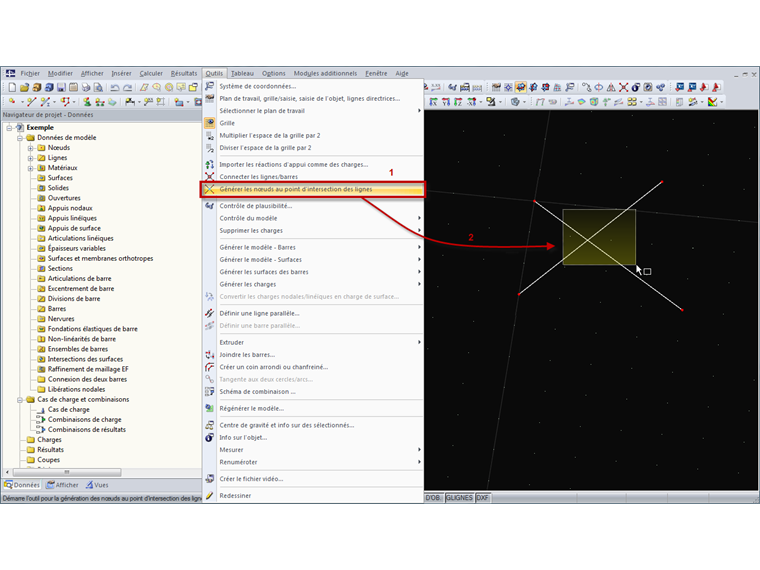The width and height of the screenshot is (760, 570).
Task: Expand the Nœuds tree node
Action: pyautogui.click(x=31, y=148)
